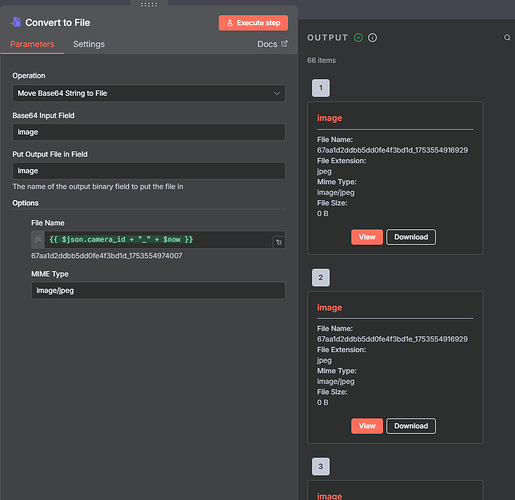
Task: Click the output search icon
Action: [507, 38]
